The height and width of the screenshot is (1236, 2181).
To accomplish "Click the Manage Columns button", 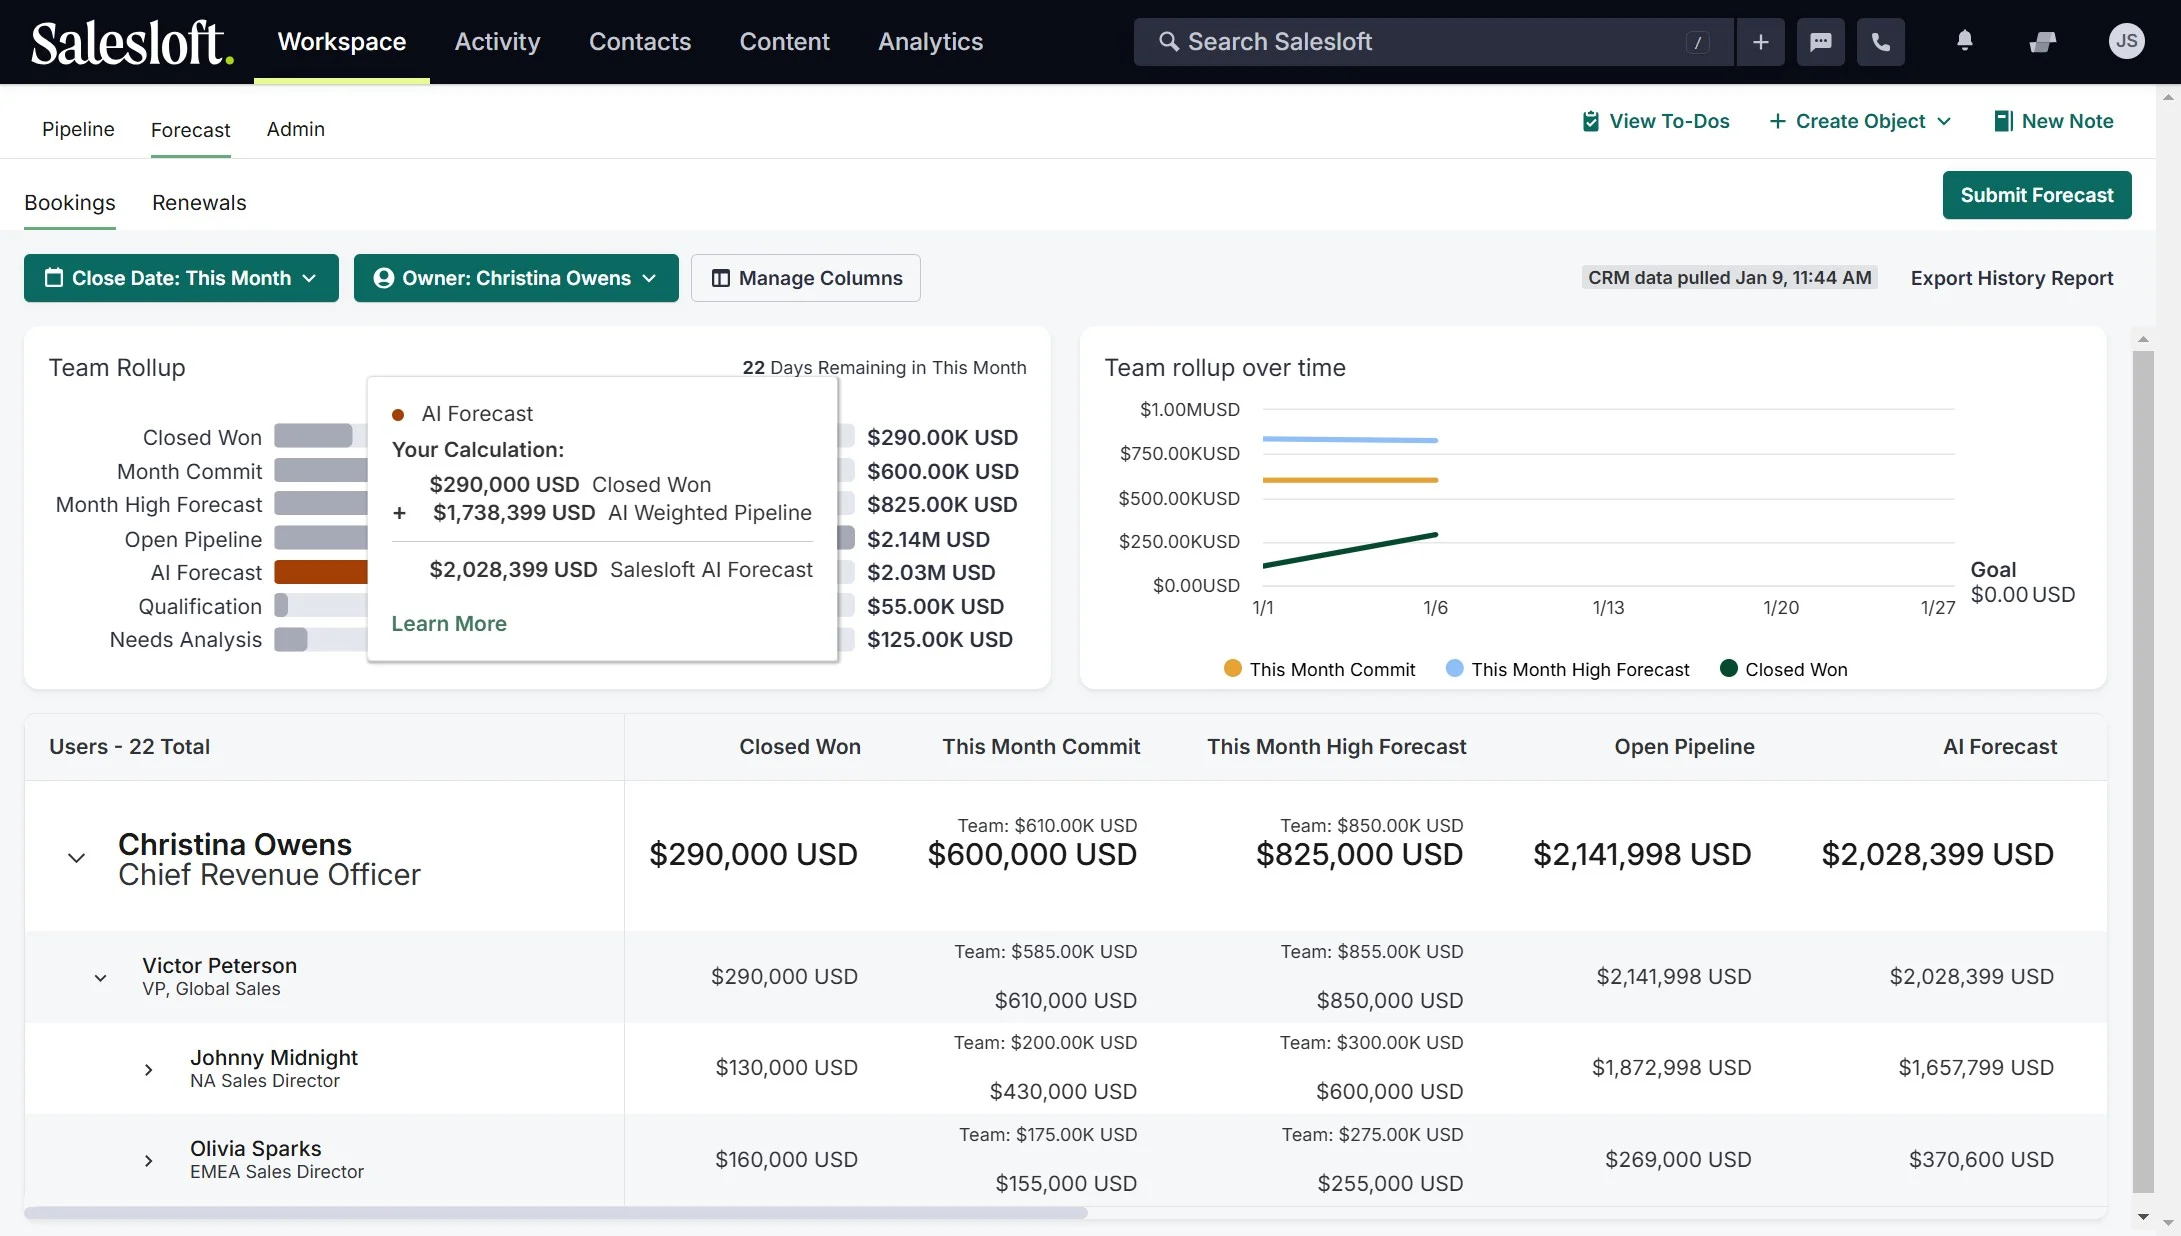I will tap(806, 278).
